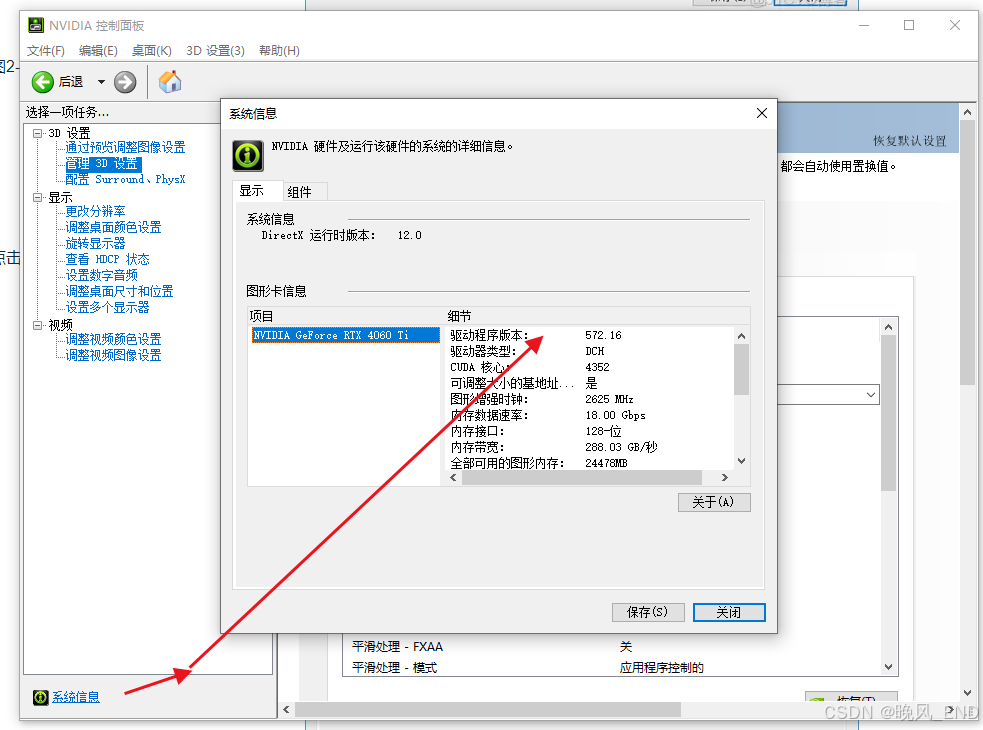Click details list scroll left arrow
The image size is (983, 730).
(454, 477)
